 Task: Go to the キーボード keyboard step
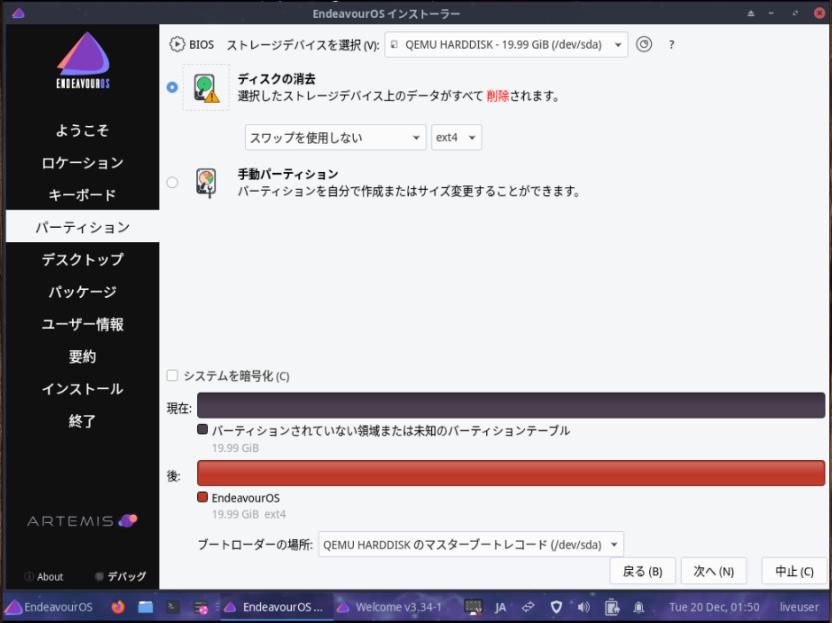pos(82,195)
